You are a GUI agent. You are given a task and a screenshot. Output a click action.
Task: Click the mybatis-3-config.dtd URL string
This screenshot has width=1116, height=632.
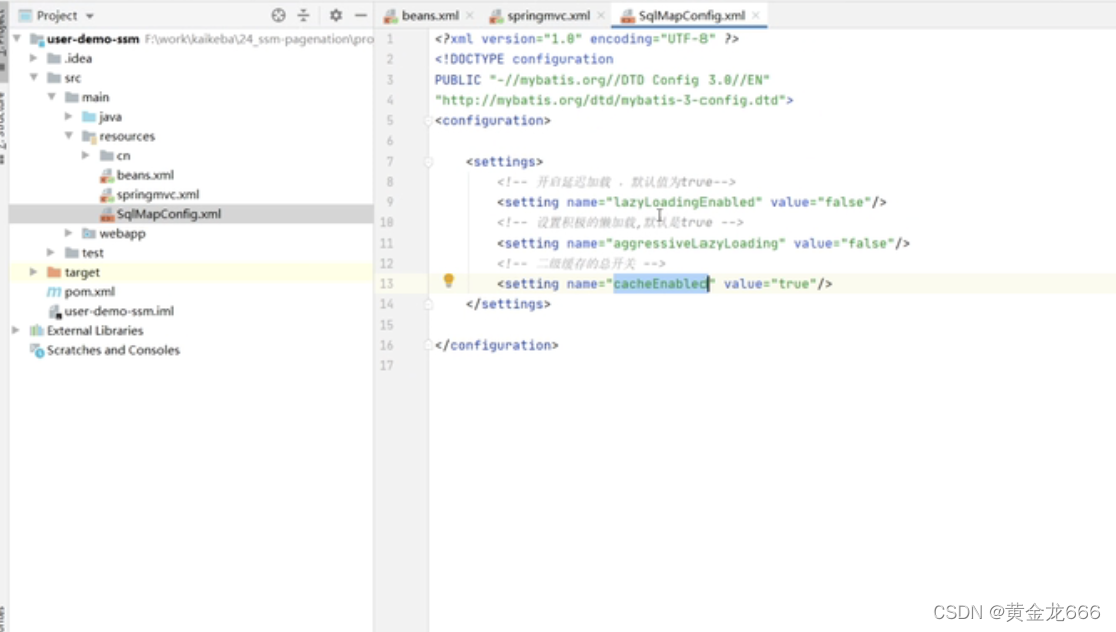point(611,100)
